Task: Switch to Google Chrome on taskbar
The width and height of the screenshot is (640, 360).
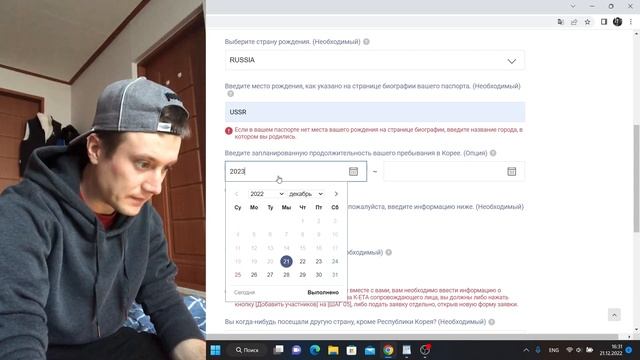Action: click(388, 350)
